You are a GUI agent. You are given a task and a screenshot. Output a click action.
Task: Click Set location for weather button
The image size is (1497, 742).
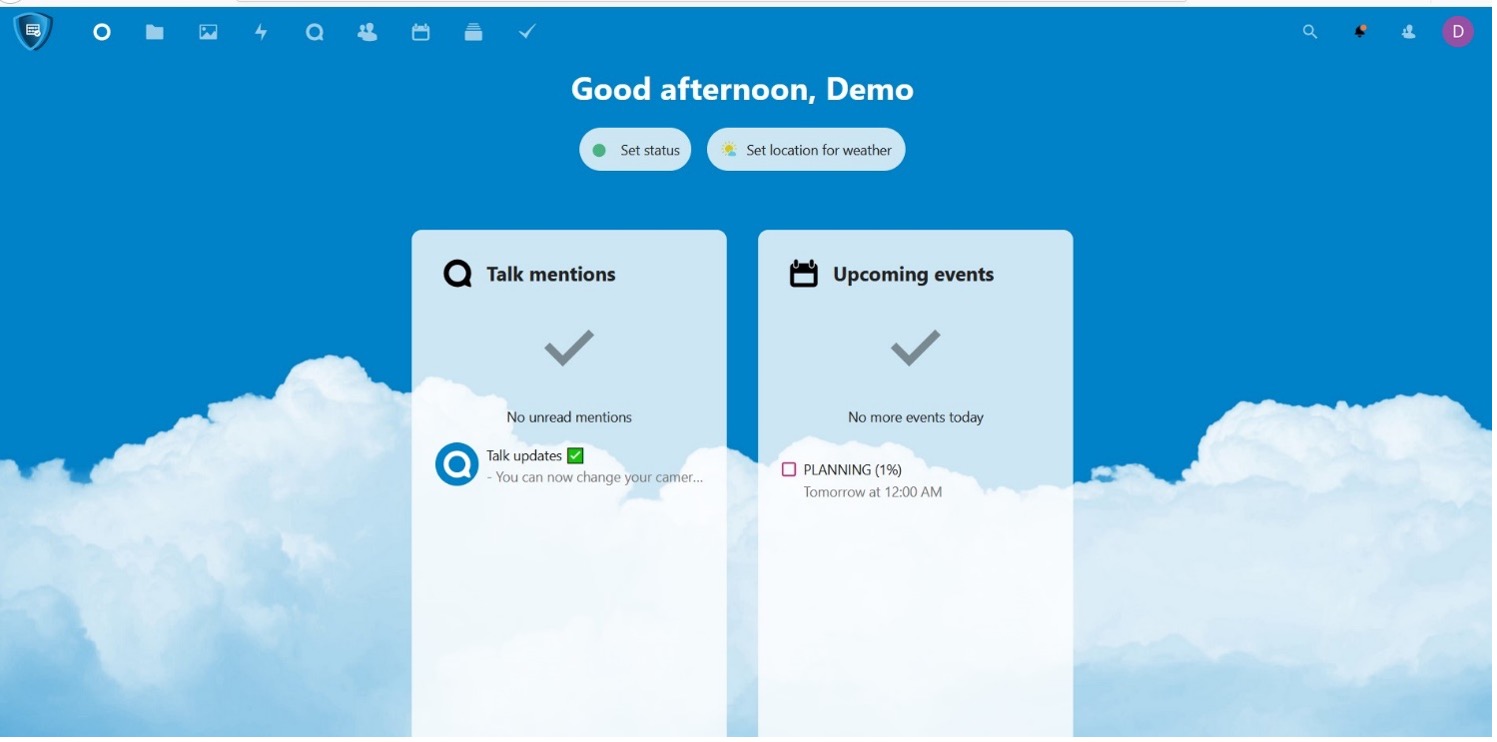coord(806,150)
